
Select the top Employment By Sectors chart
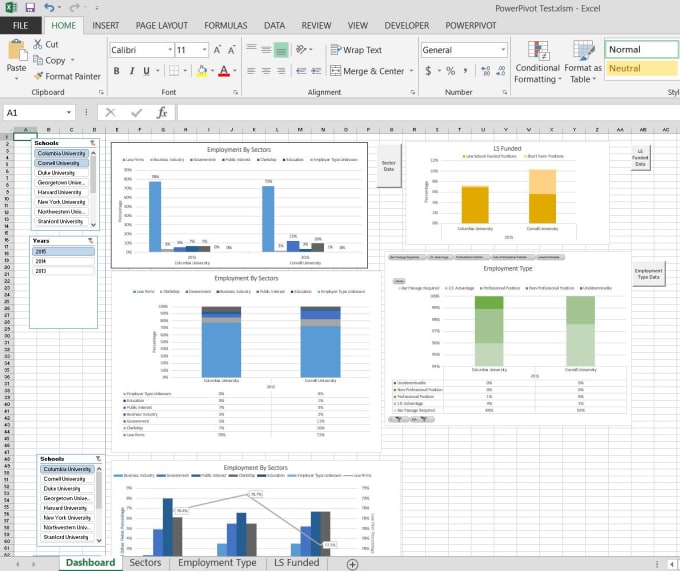coord(239,206)
